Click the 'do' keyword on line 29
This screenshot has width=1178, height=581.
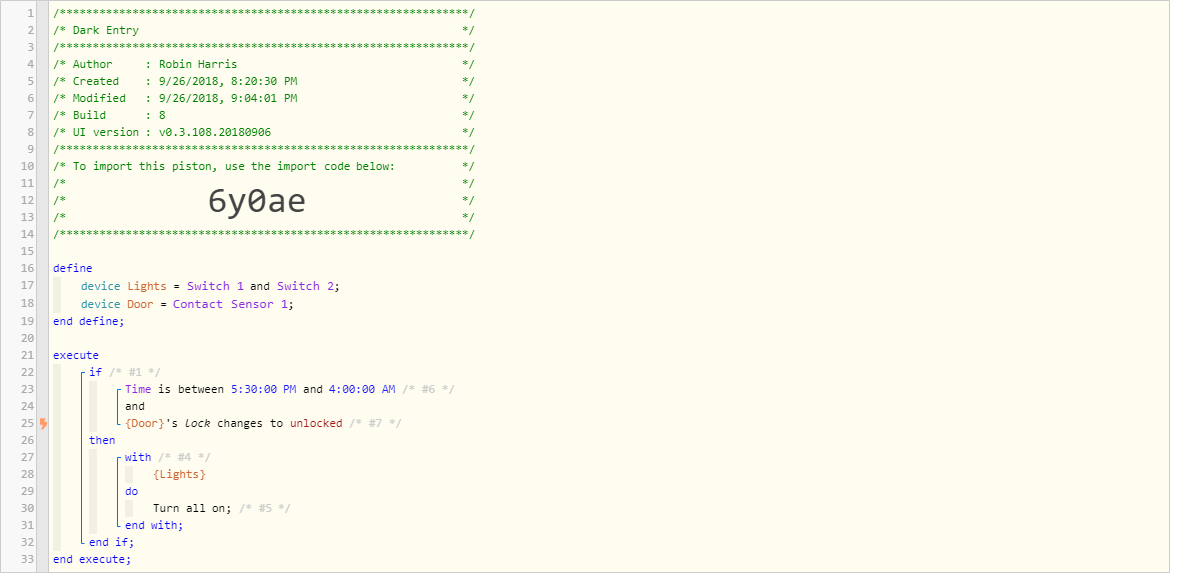point(131,492)
